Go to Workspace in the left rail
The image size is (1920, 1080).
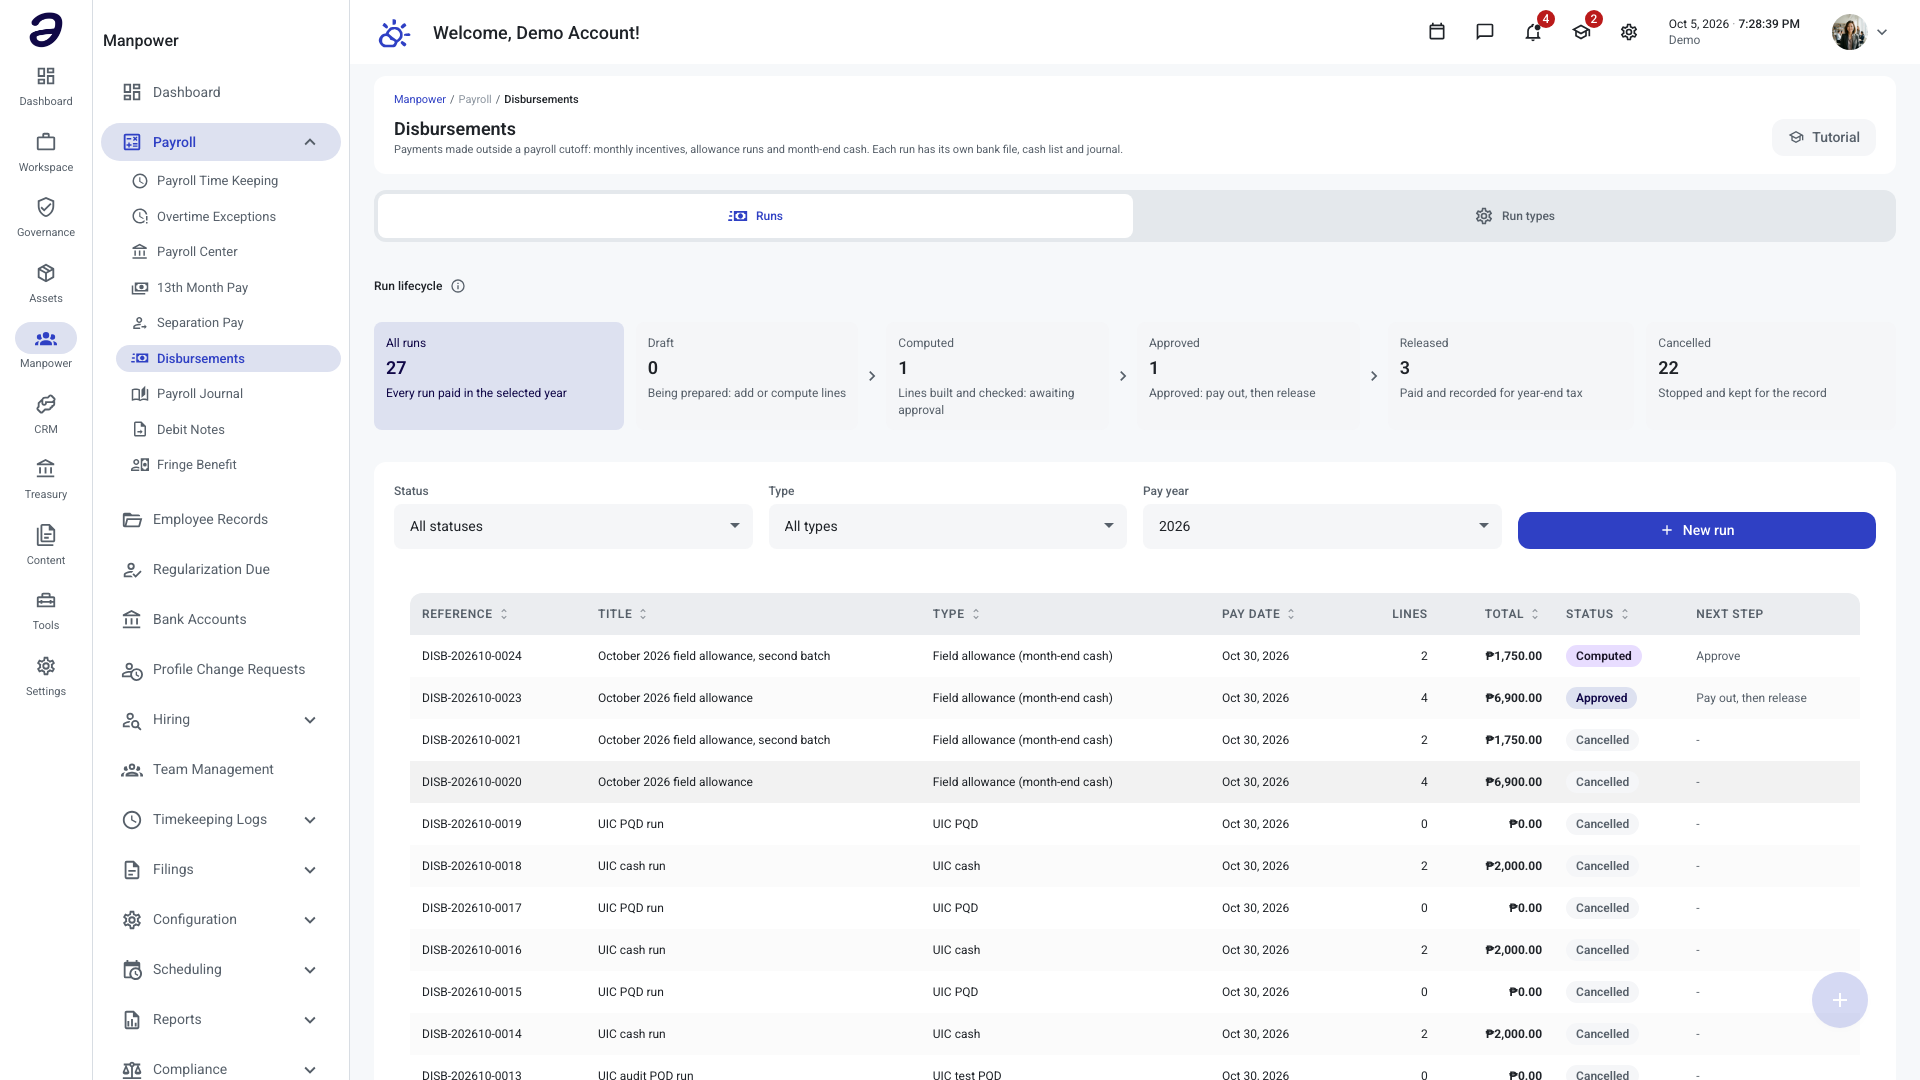[46, 152]
